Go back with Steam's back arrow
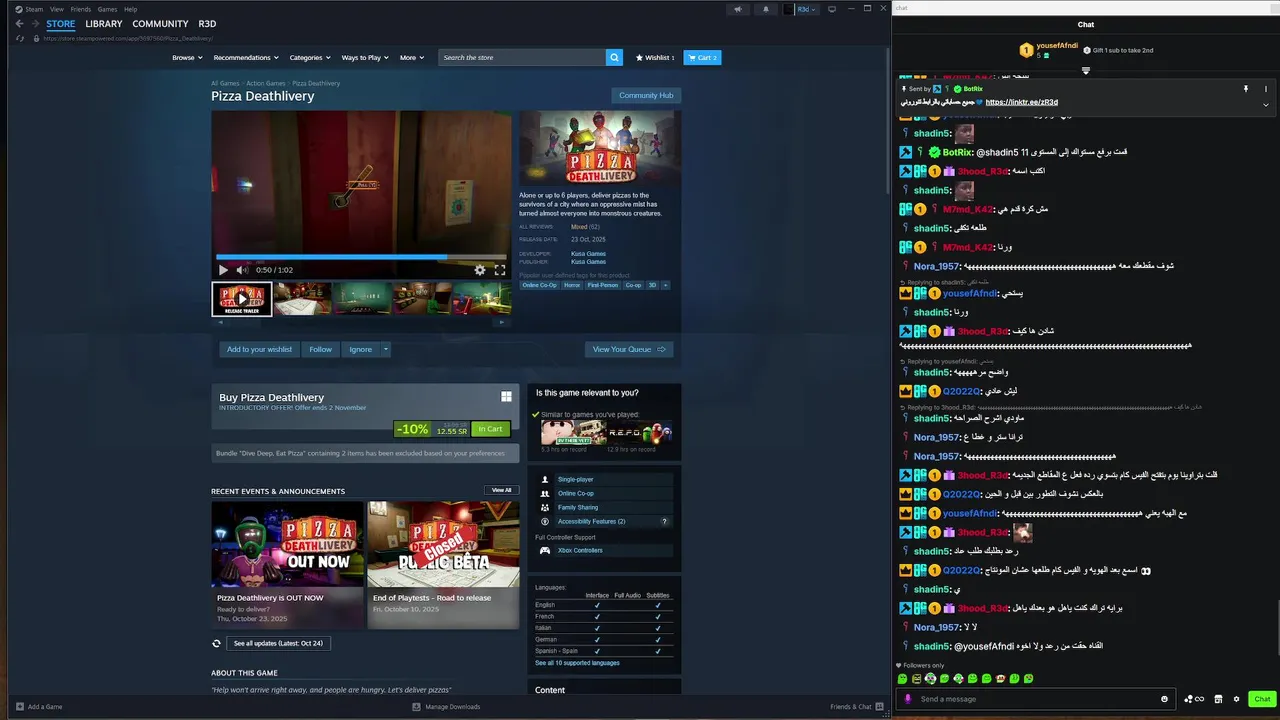1280x720 pixels. click(19, 24)
